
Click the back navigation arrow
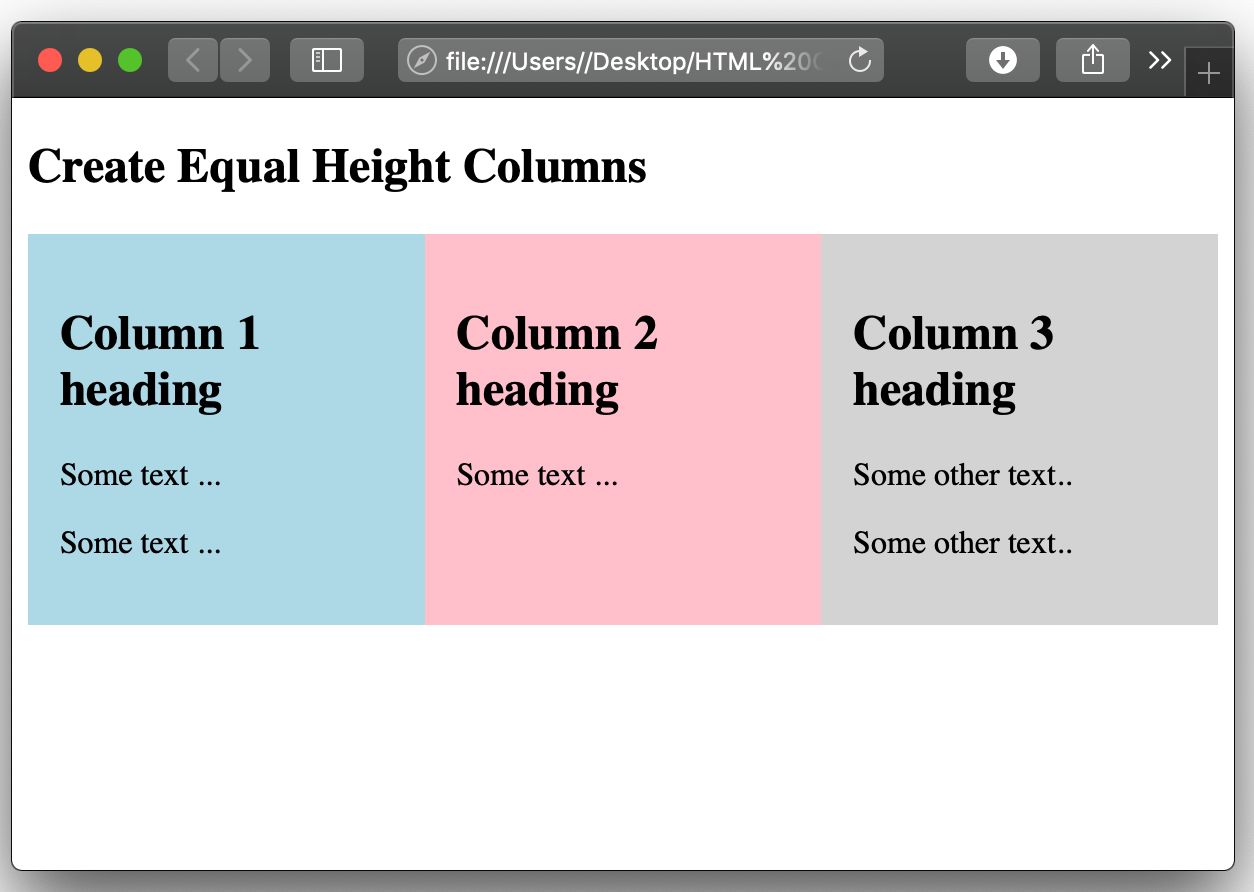click(192, 59)
